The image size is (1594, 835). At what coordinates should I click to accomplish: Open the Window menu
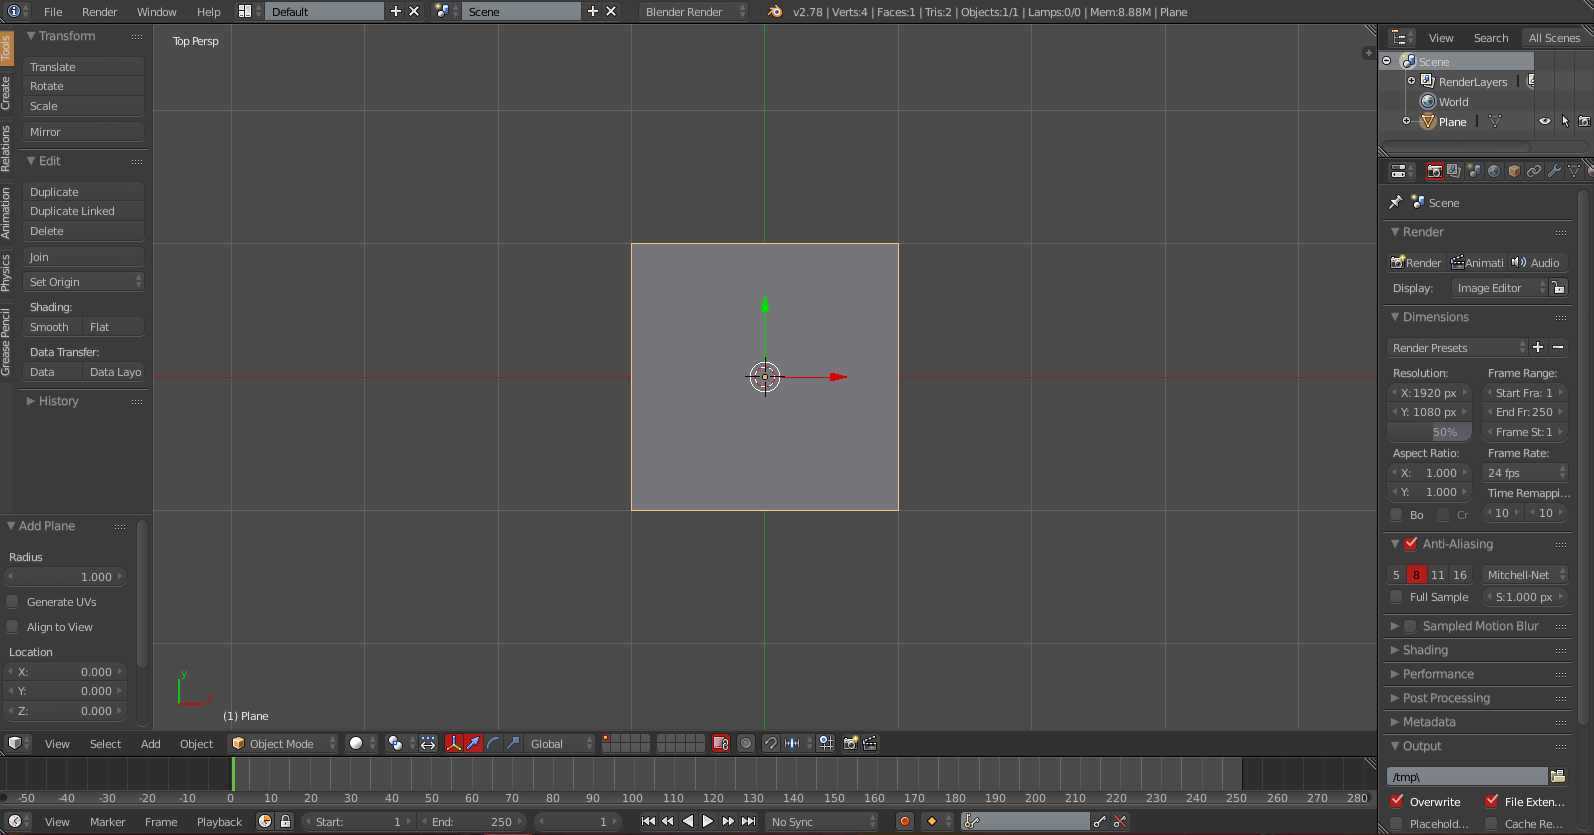[157, 12]
